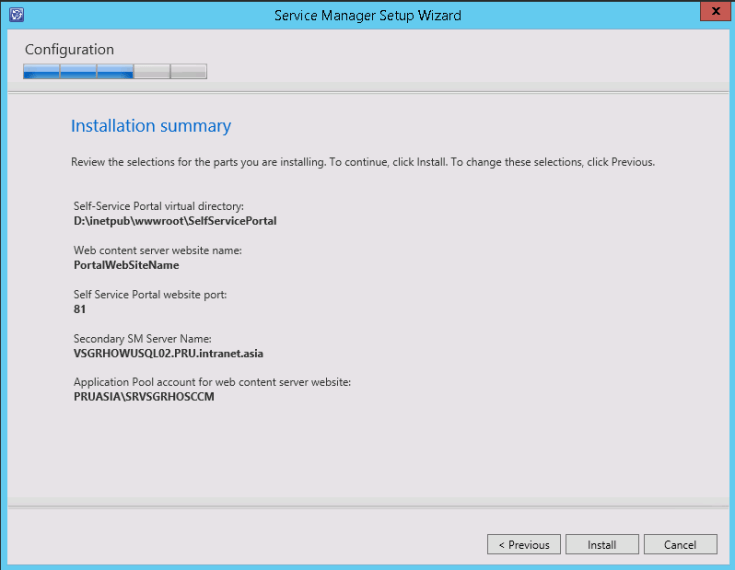Go back with the Previous button
Screen dimensions: 735x570
(524, 545)
